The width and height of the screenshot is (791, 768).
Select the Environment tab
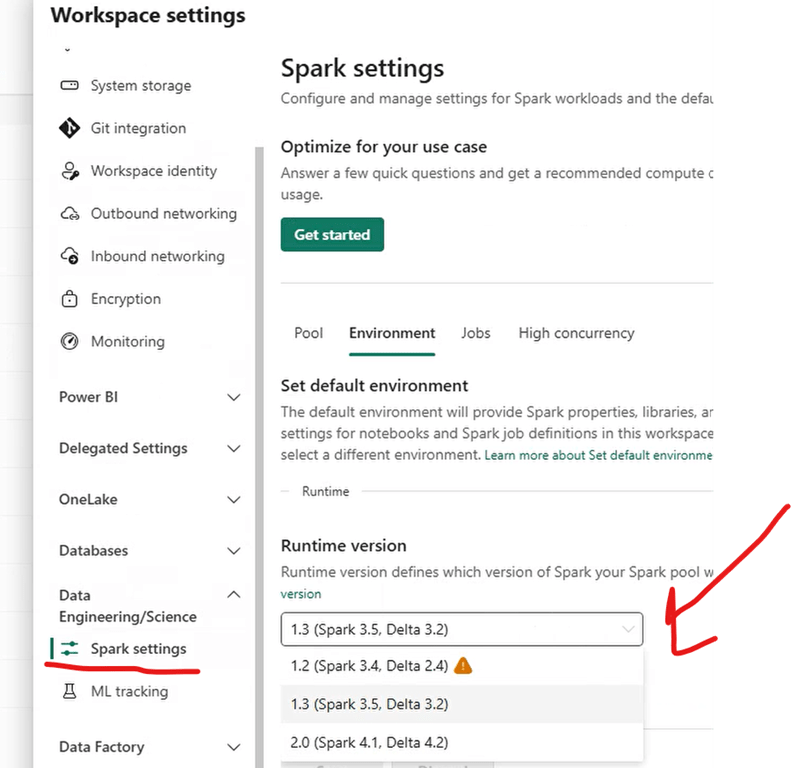click(x=392, y=333)
